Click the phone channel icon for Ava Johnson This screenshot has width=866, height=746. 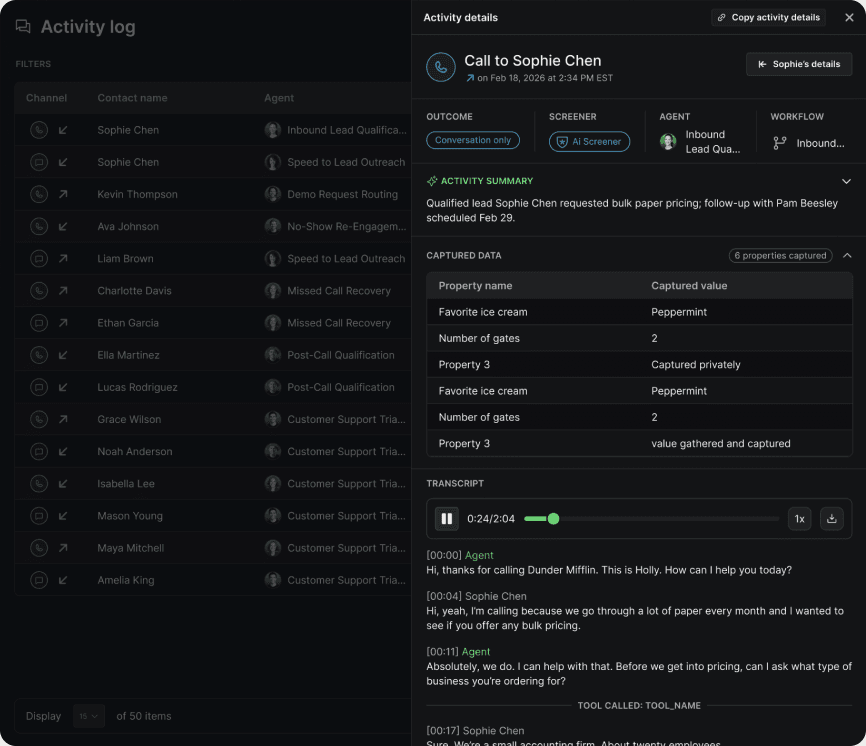tap(39, 226)
